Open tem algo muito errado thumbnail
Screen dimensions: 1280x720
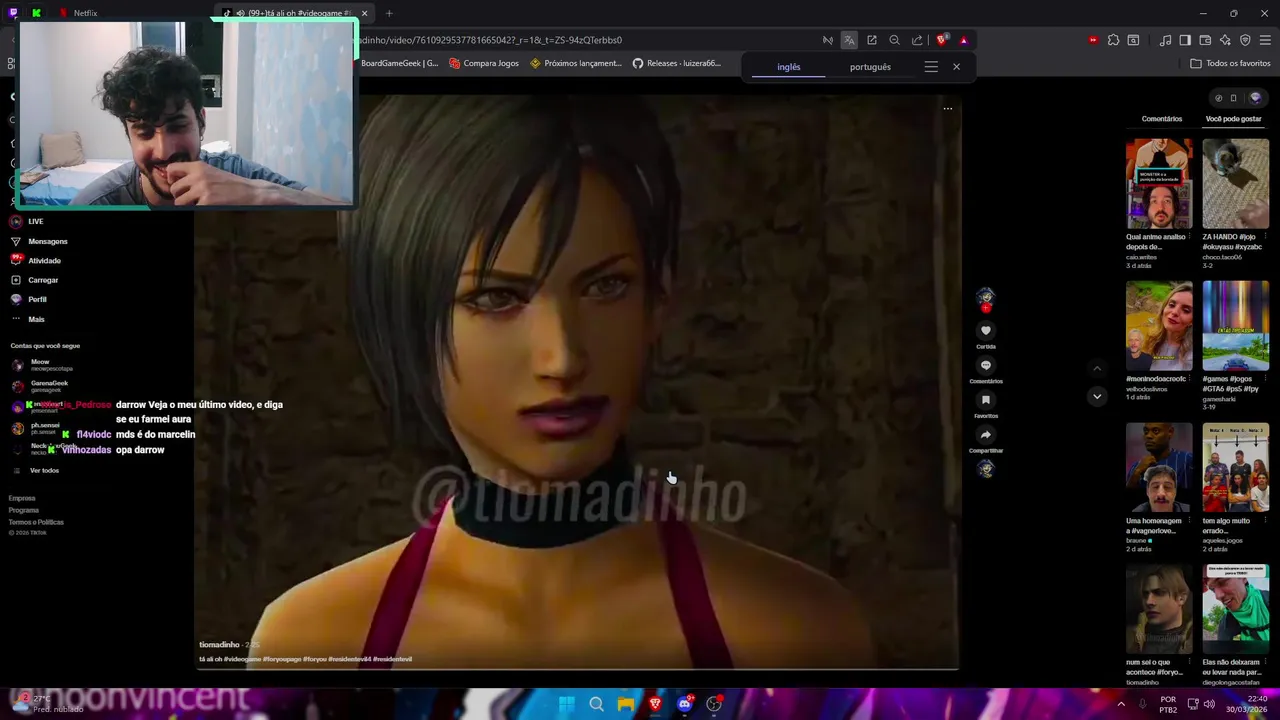click(x=1235, y=468)
